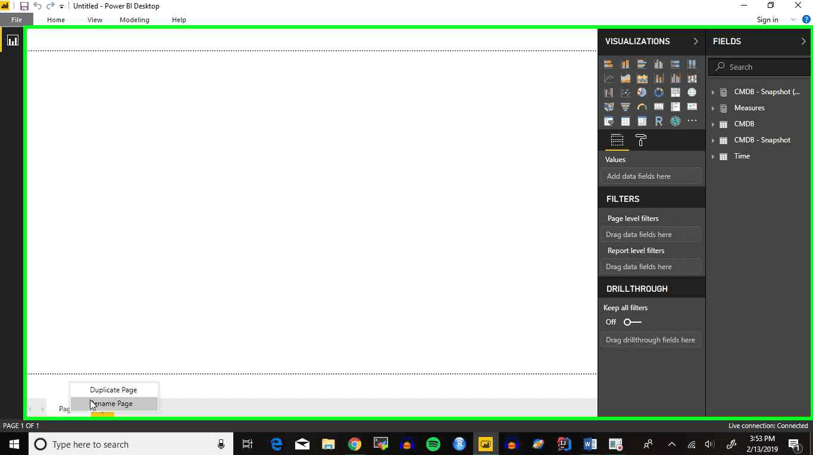Toggle Keep all filters switch
This screenshot has height=455, width=815.
(x=633, y=322)
